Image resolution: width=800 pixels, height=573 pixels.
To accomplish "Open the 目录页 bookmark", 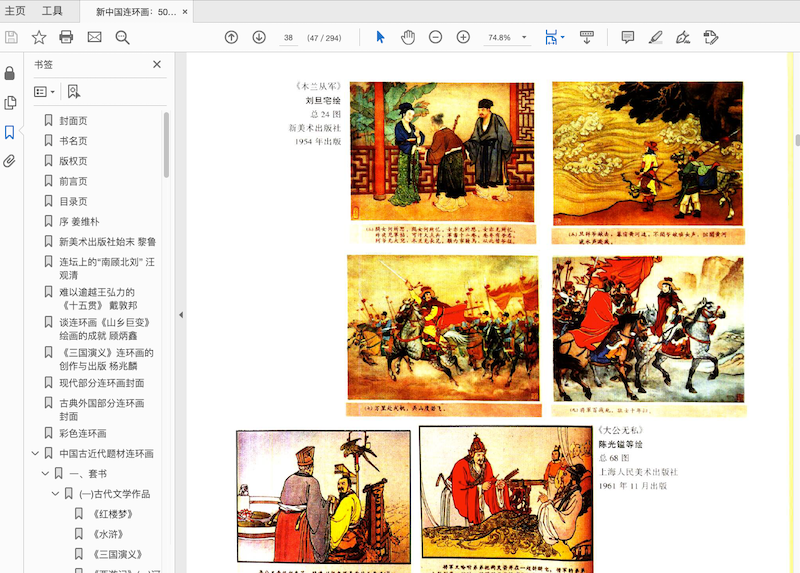I will 73,202.
